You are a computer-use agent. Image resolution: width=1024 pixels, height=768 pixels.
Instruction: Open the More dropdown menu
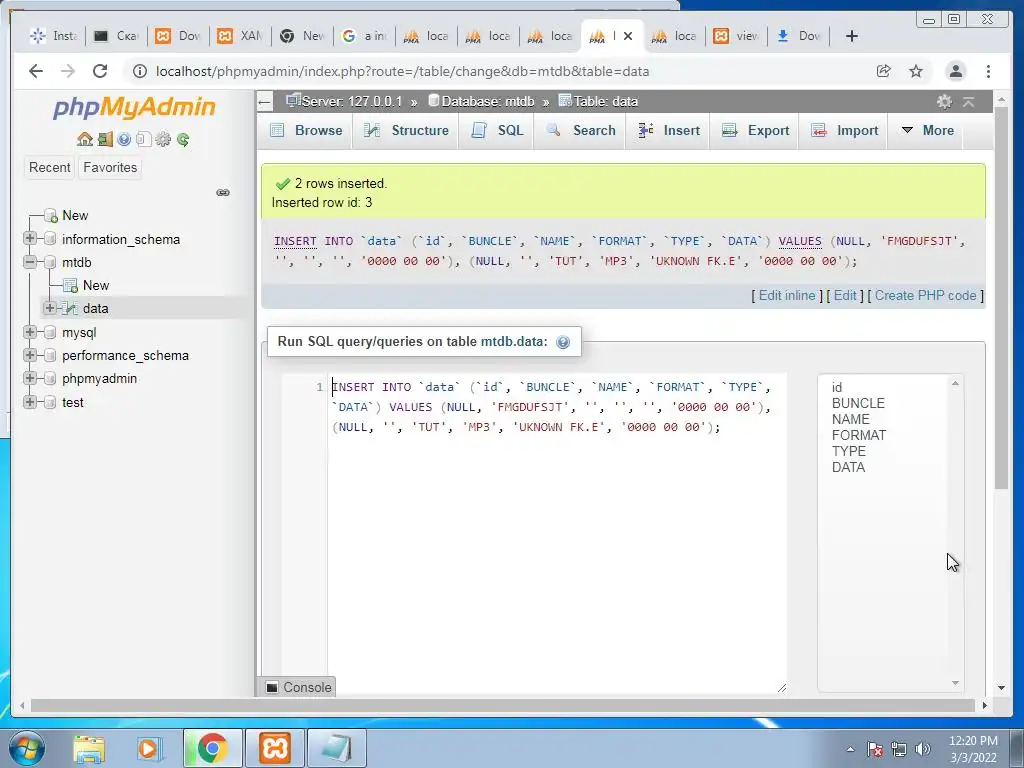point(927,130)
